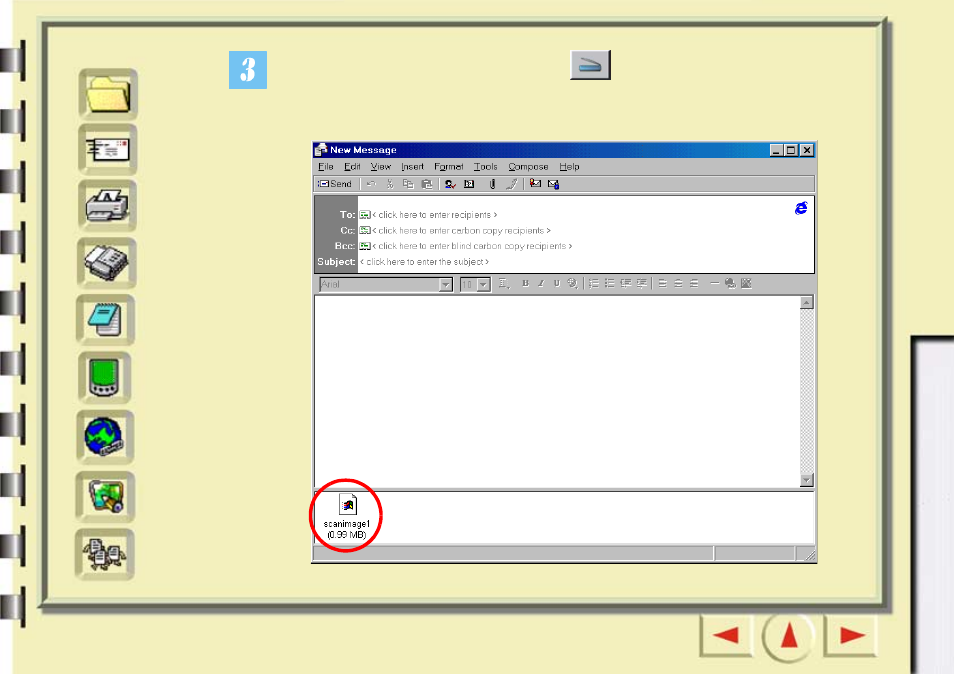Screen dimensions: 954x674
Task: Open address card icon next to Bcc:
Action: pyautogui.click(x=364, y=246)
